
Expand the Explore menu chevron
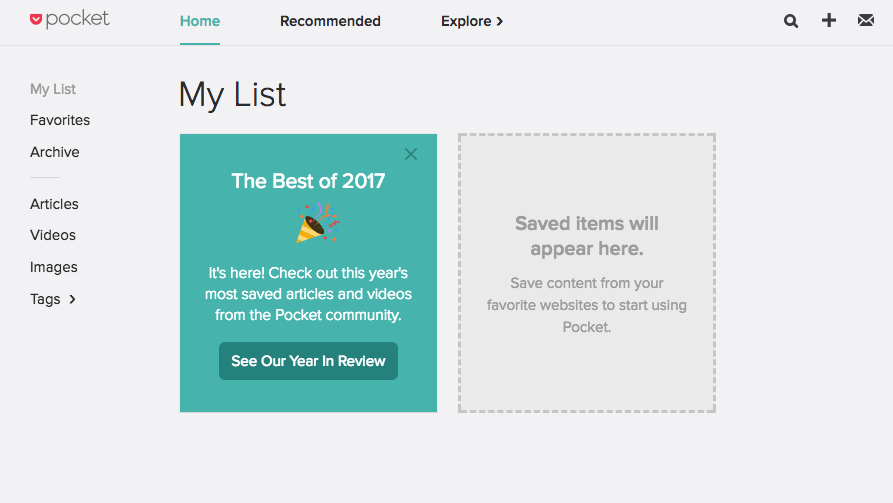pyautogui.click(x=500, y=21)
